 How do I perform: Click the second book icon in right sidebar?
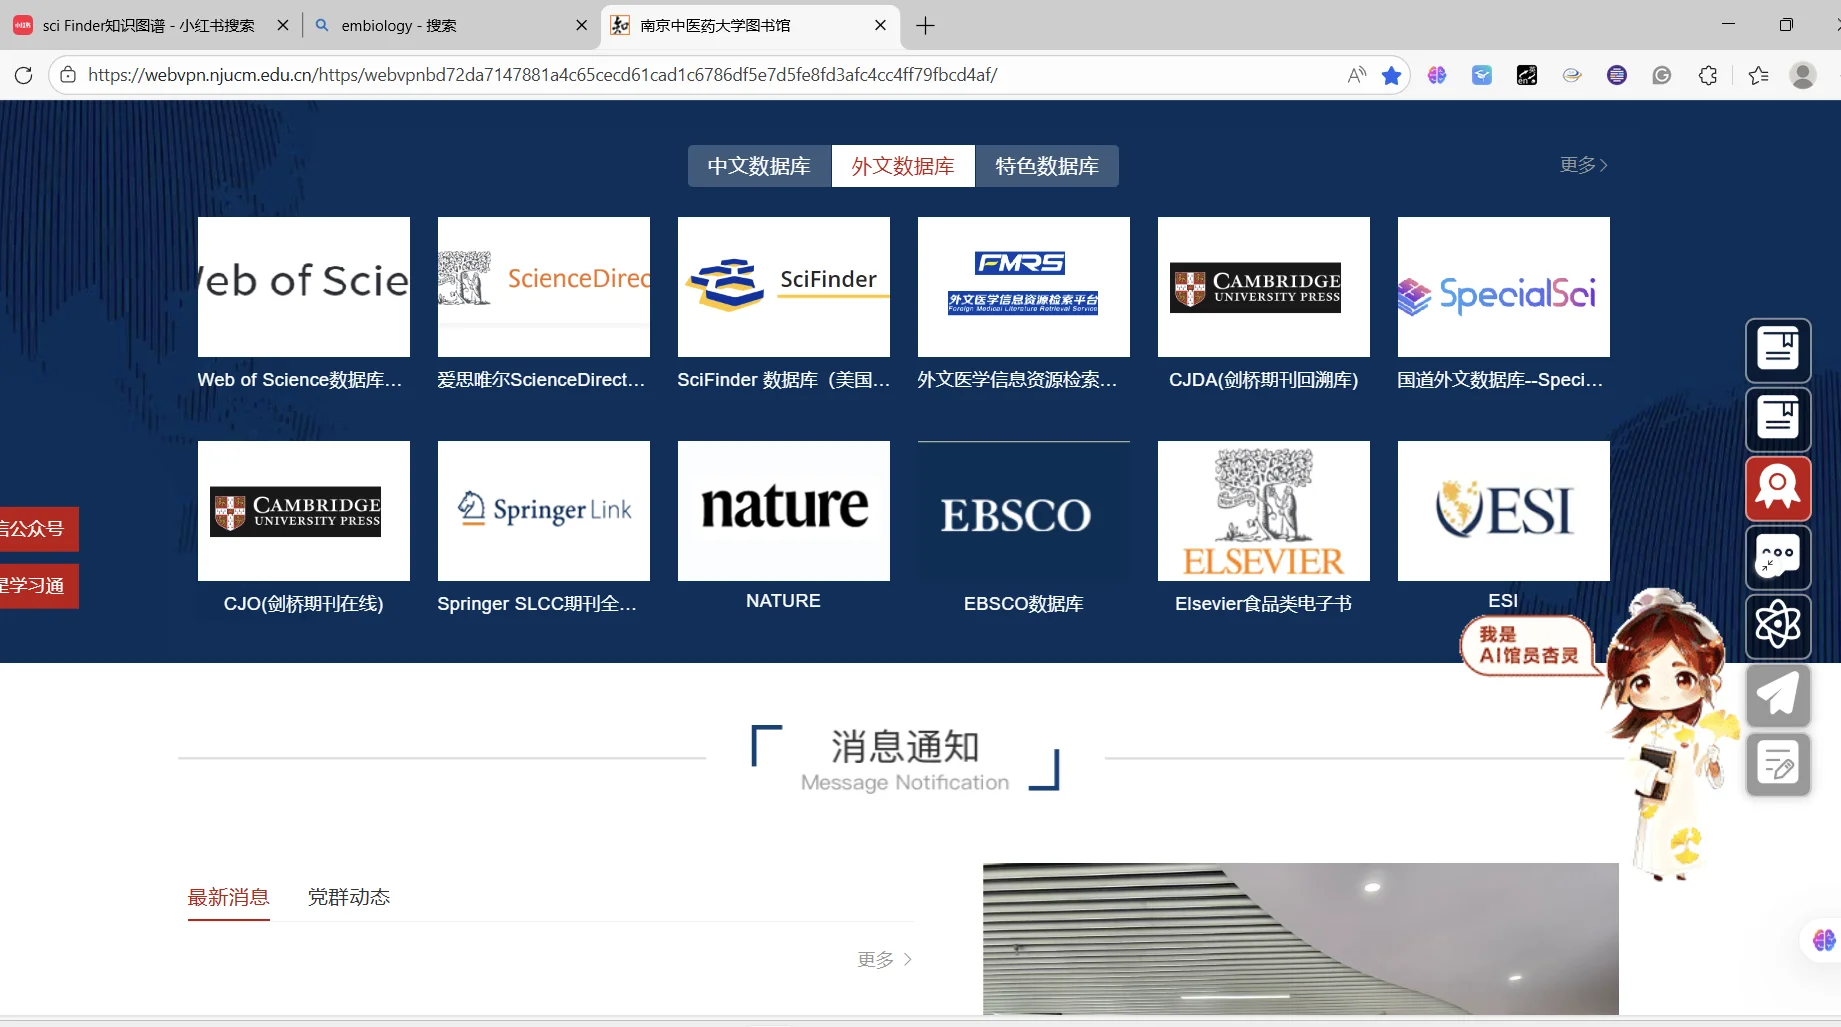tap(1778, 419)
